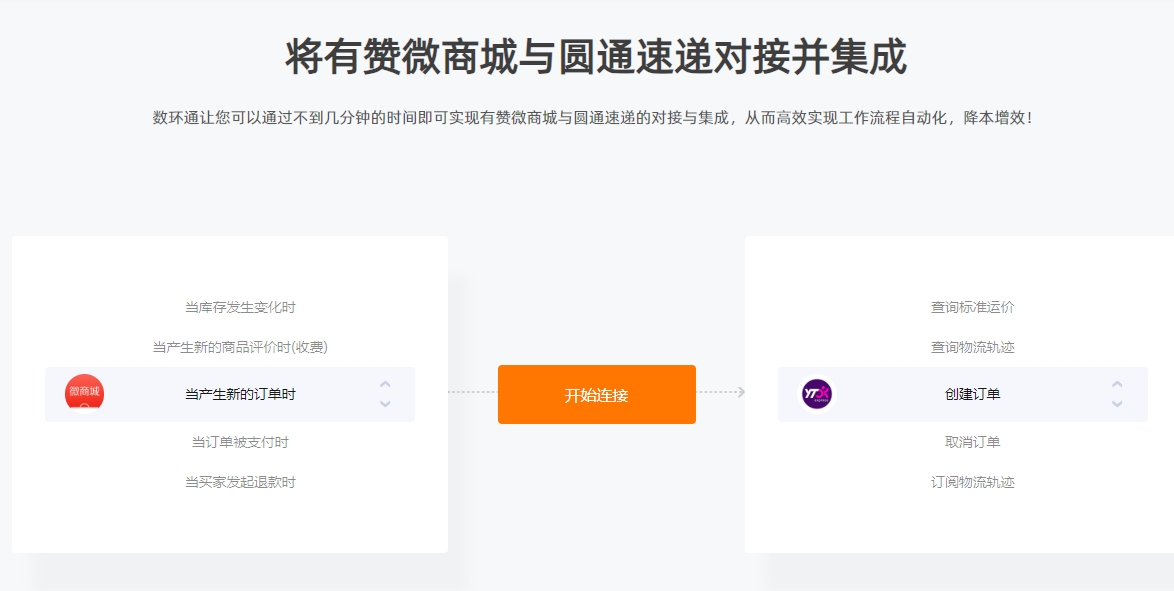The height and width of the screenshot is (591, 1174).
Task: Click the heading 将有赞微商城与圆通速递对接并集成
Action: coord(596,57)
